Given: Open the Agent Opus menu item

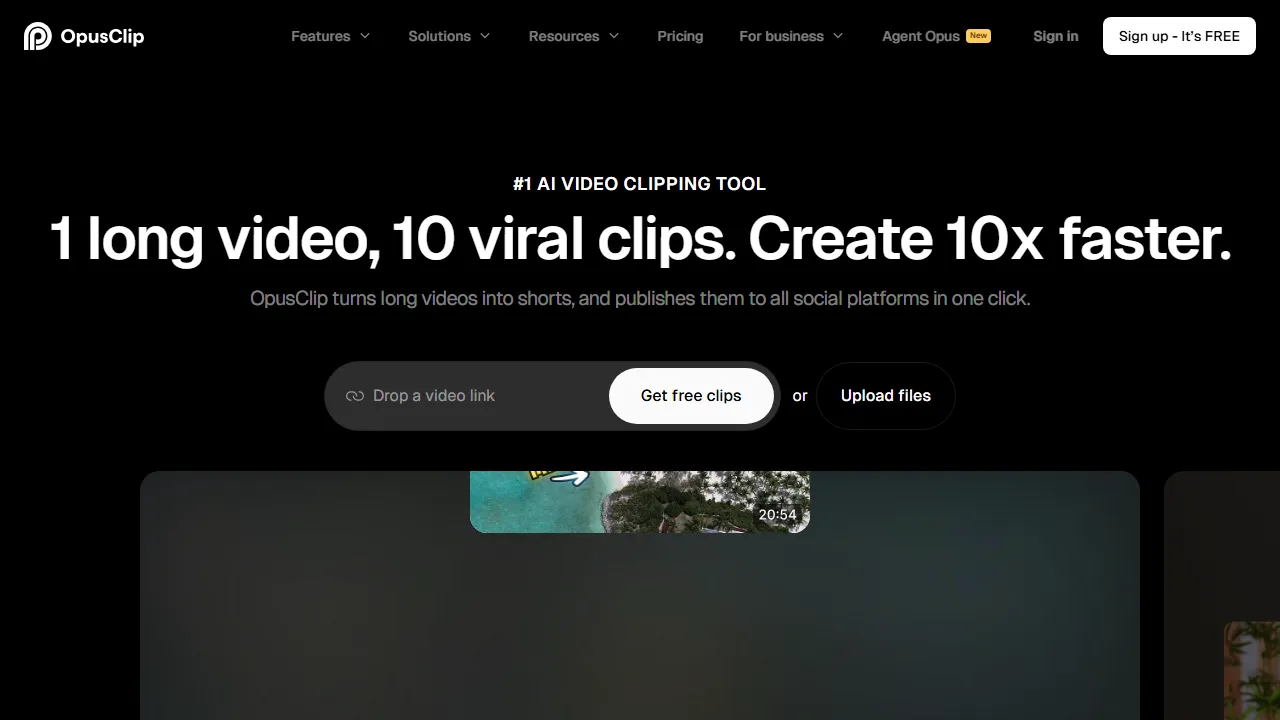Looking at the screenshot, I should 920,36.
